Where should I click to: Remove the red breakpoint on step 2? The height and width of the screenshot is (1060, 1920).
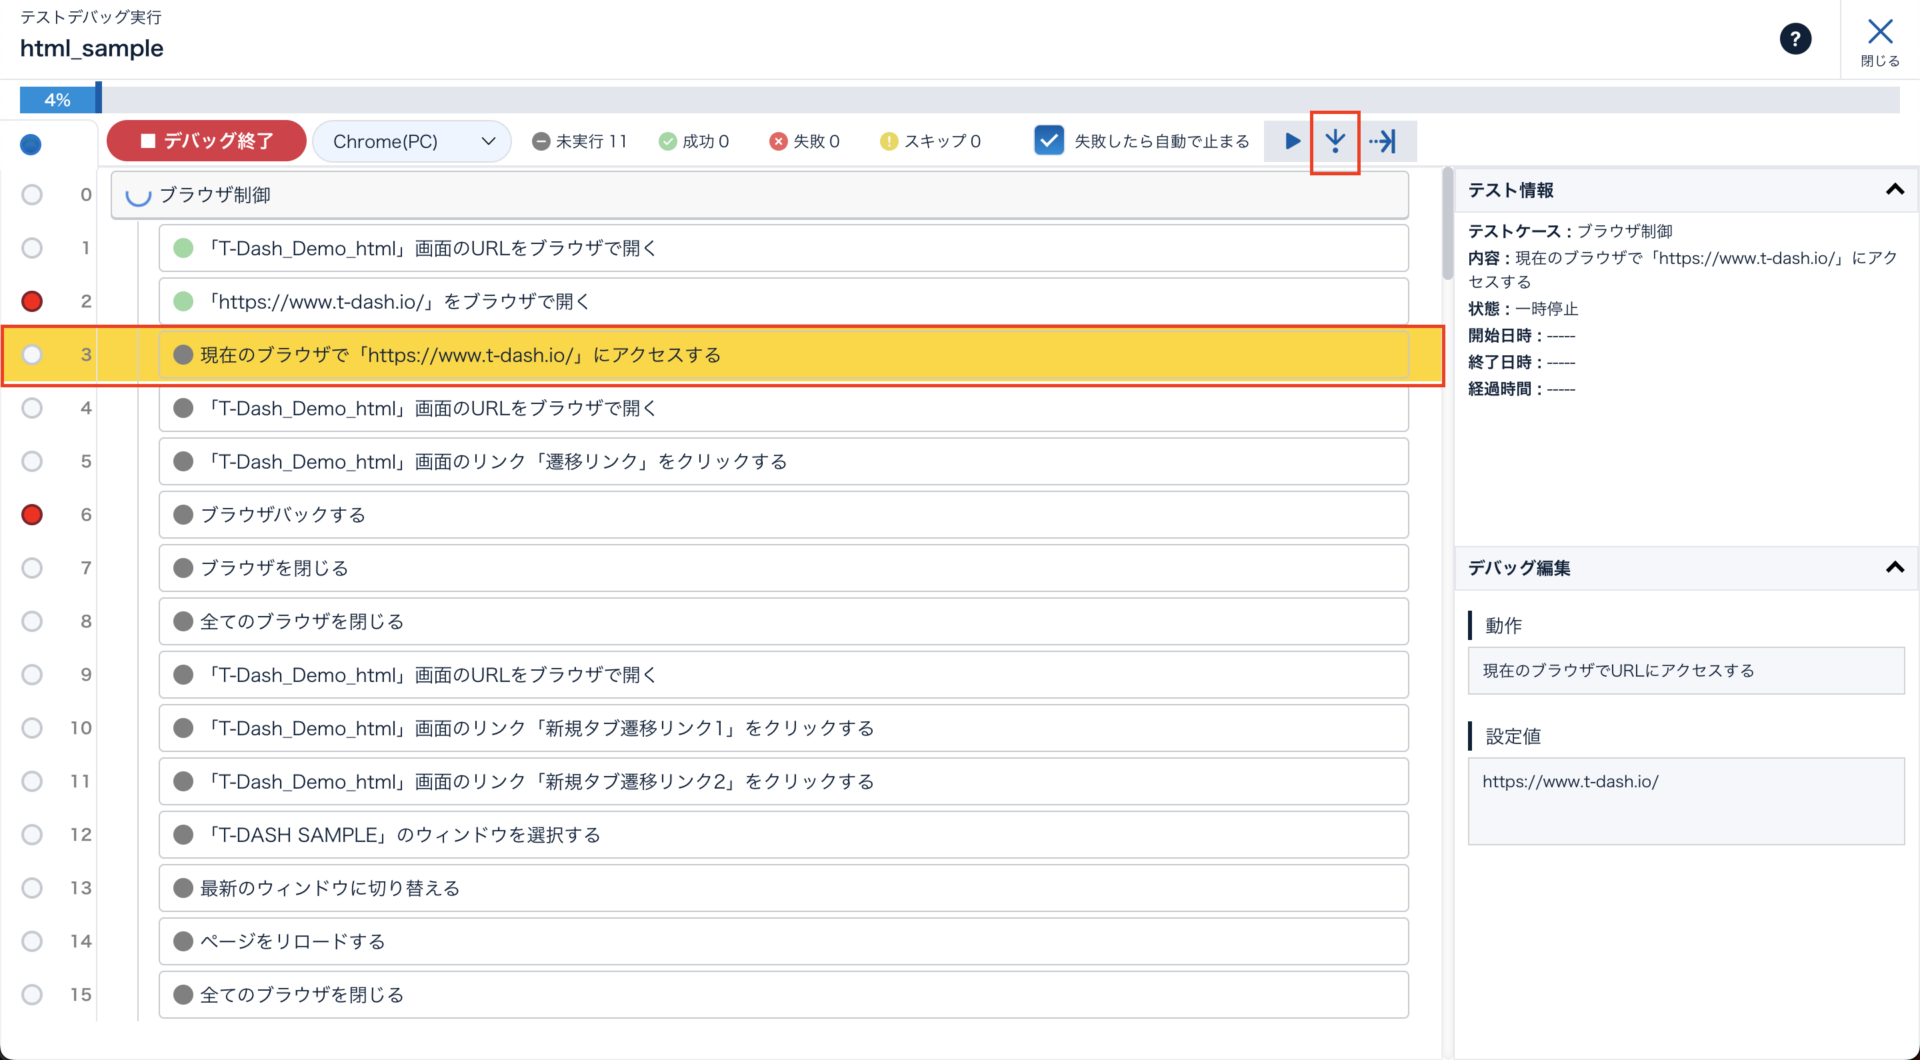pos(32,301)
